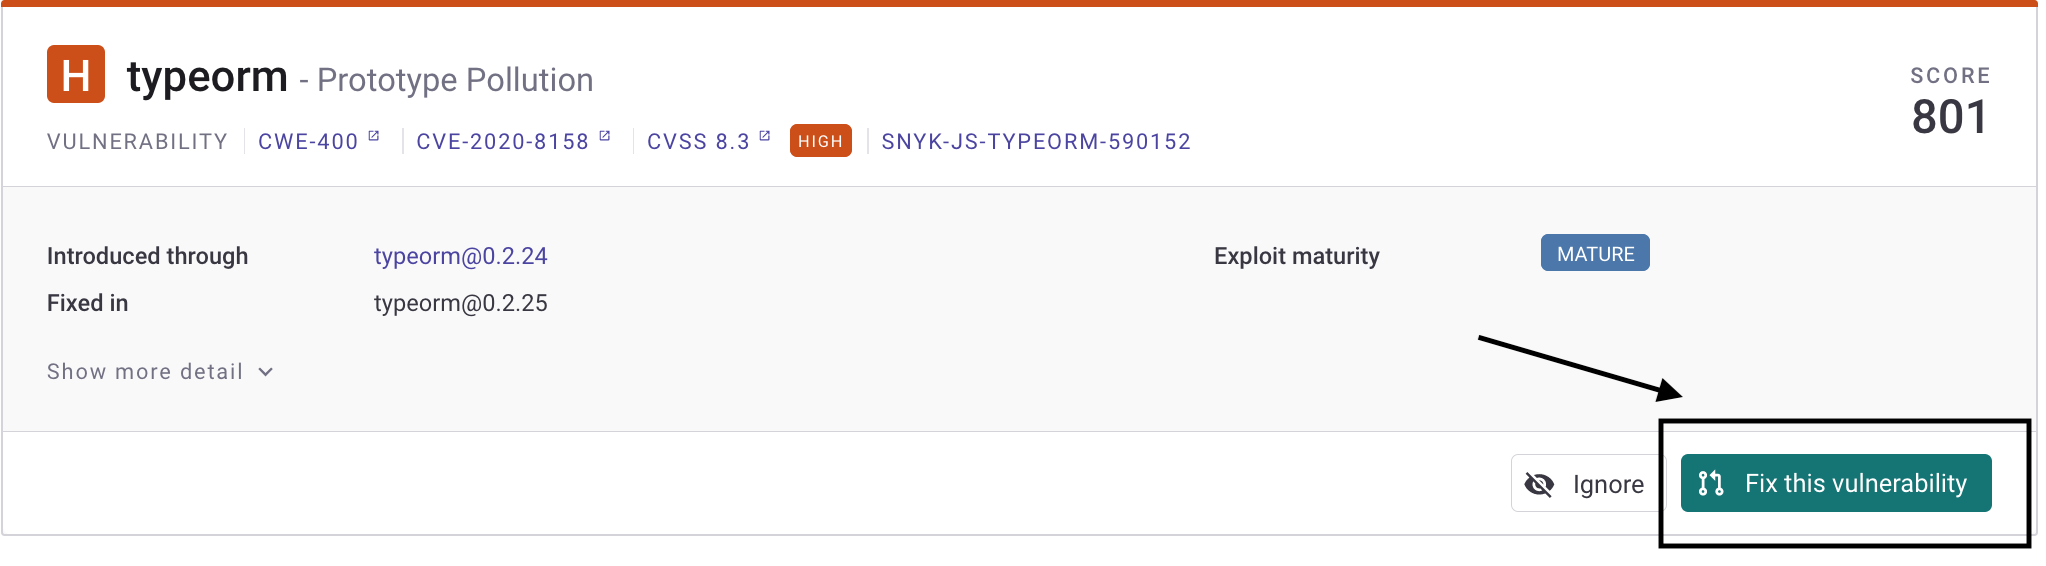Follow the typeorm@0.2.24 dependency link
Viewport: 2046px width, 566px height.
(461, 256)
